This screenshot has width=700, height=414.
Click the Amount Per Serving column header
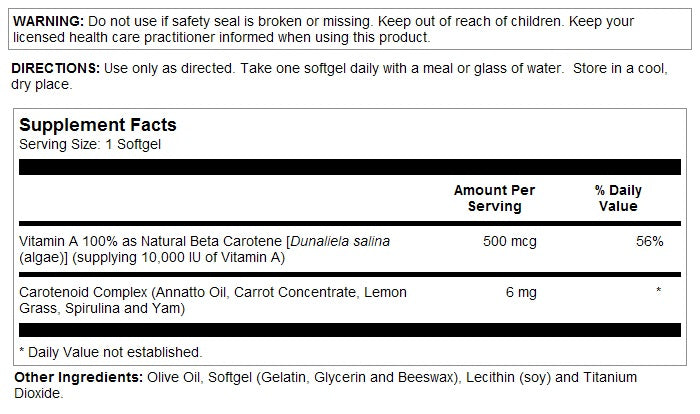click(x=494, y=198)
